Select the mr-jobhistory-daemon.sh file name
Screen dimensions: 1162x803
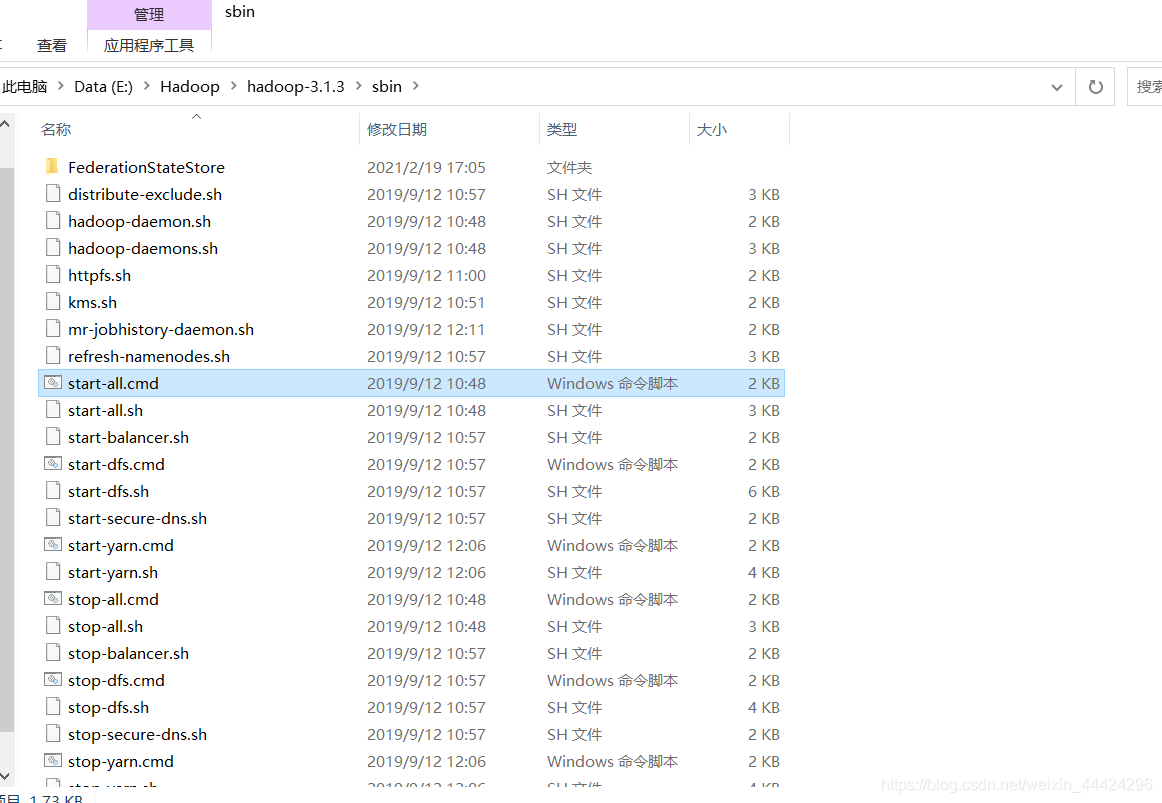point(161,330)
